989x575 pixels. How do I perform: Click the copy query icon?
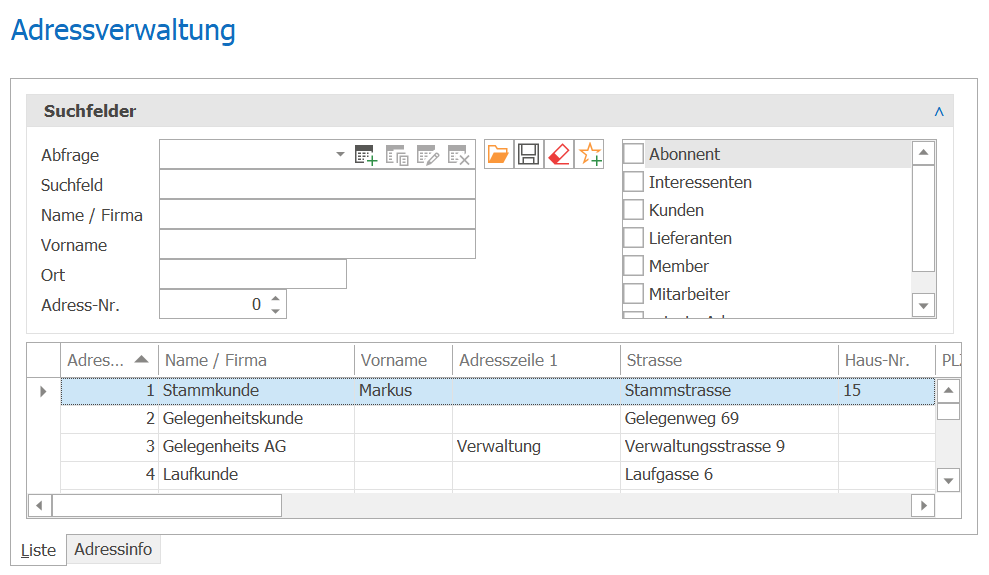(x=397, y=154)
